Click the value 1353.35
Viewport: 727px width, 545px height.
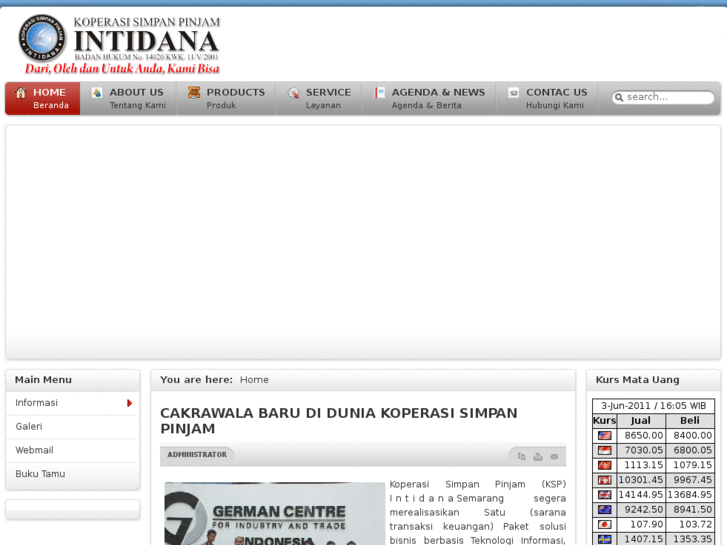(693, 539)
